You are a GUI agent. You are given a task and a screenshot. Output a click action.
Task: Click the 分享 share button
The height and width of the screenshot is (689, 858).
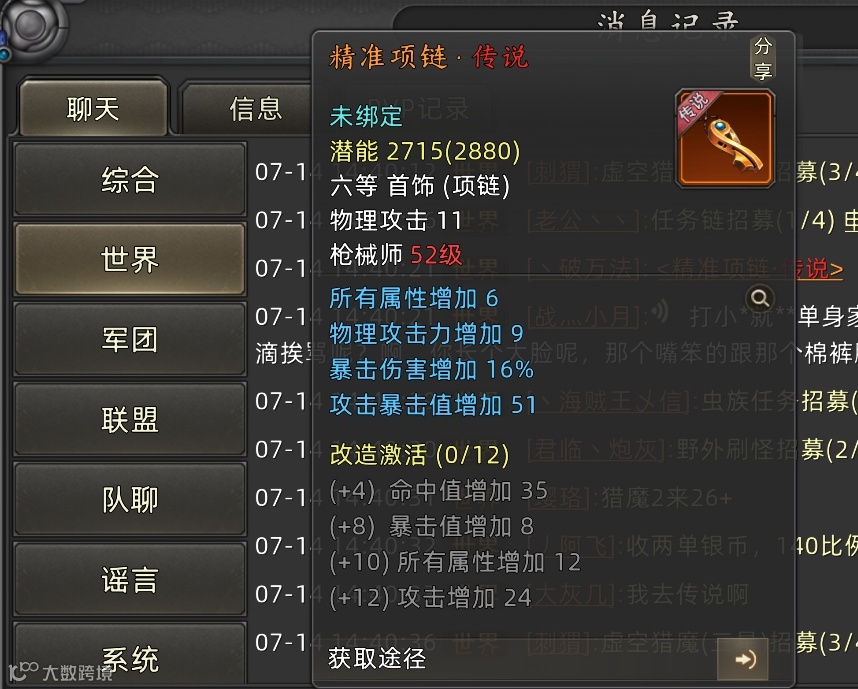(763, 57)
